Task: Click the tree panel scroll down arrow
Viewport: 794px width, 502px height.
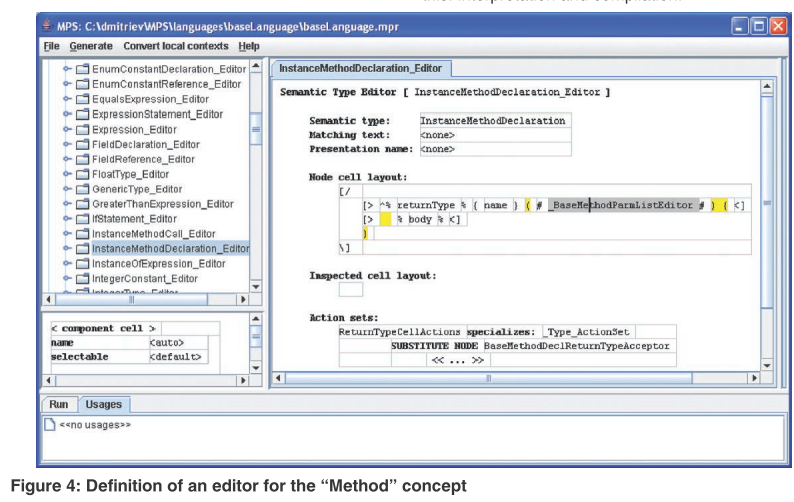Action: (256, 286)
